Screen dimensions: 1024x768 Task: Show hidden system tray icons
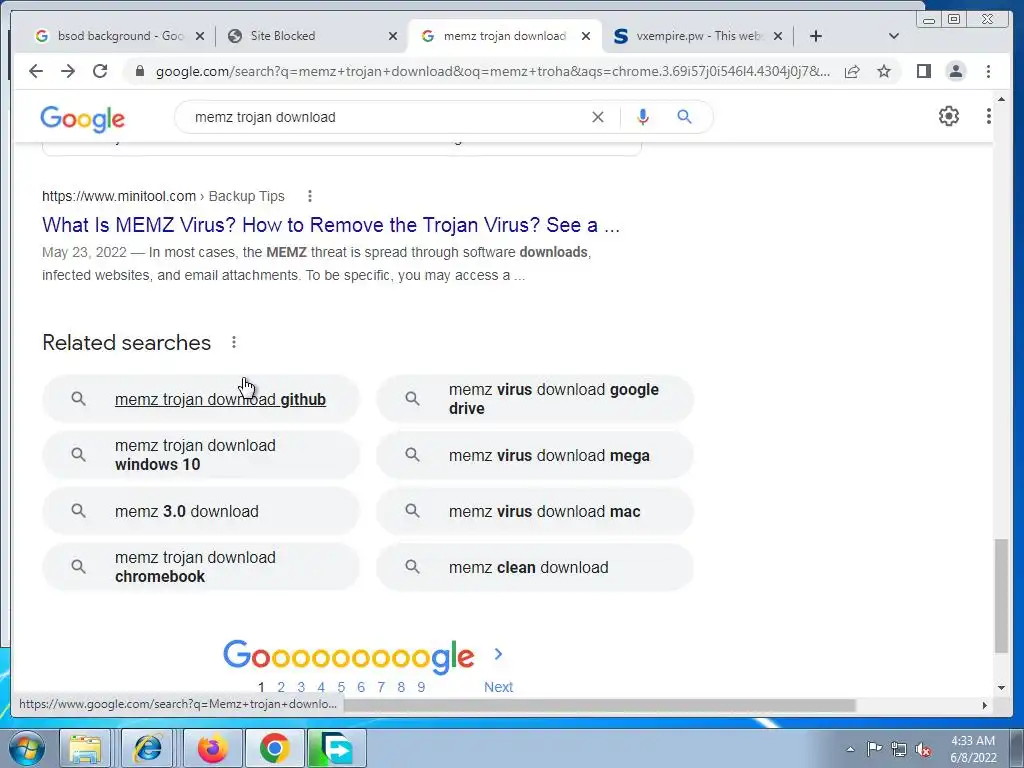[850, 749]
